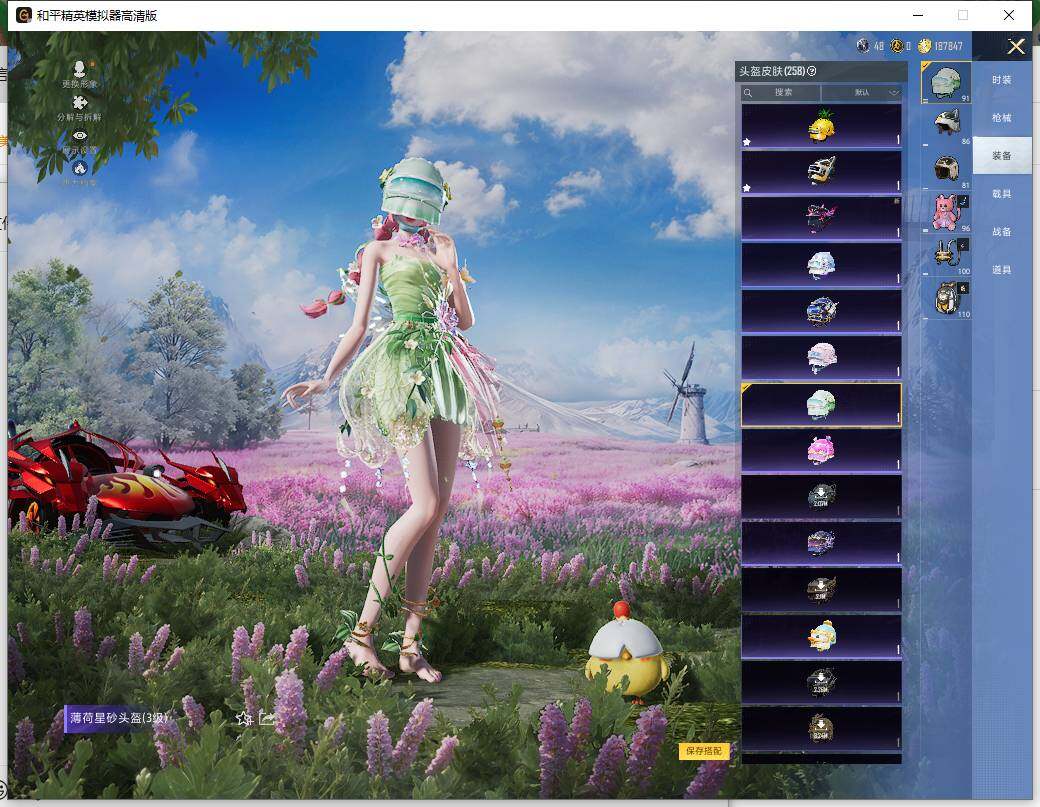Click the search field in helmet skins
This screenshot has width=1040, height=807.
coord(783,92)
